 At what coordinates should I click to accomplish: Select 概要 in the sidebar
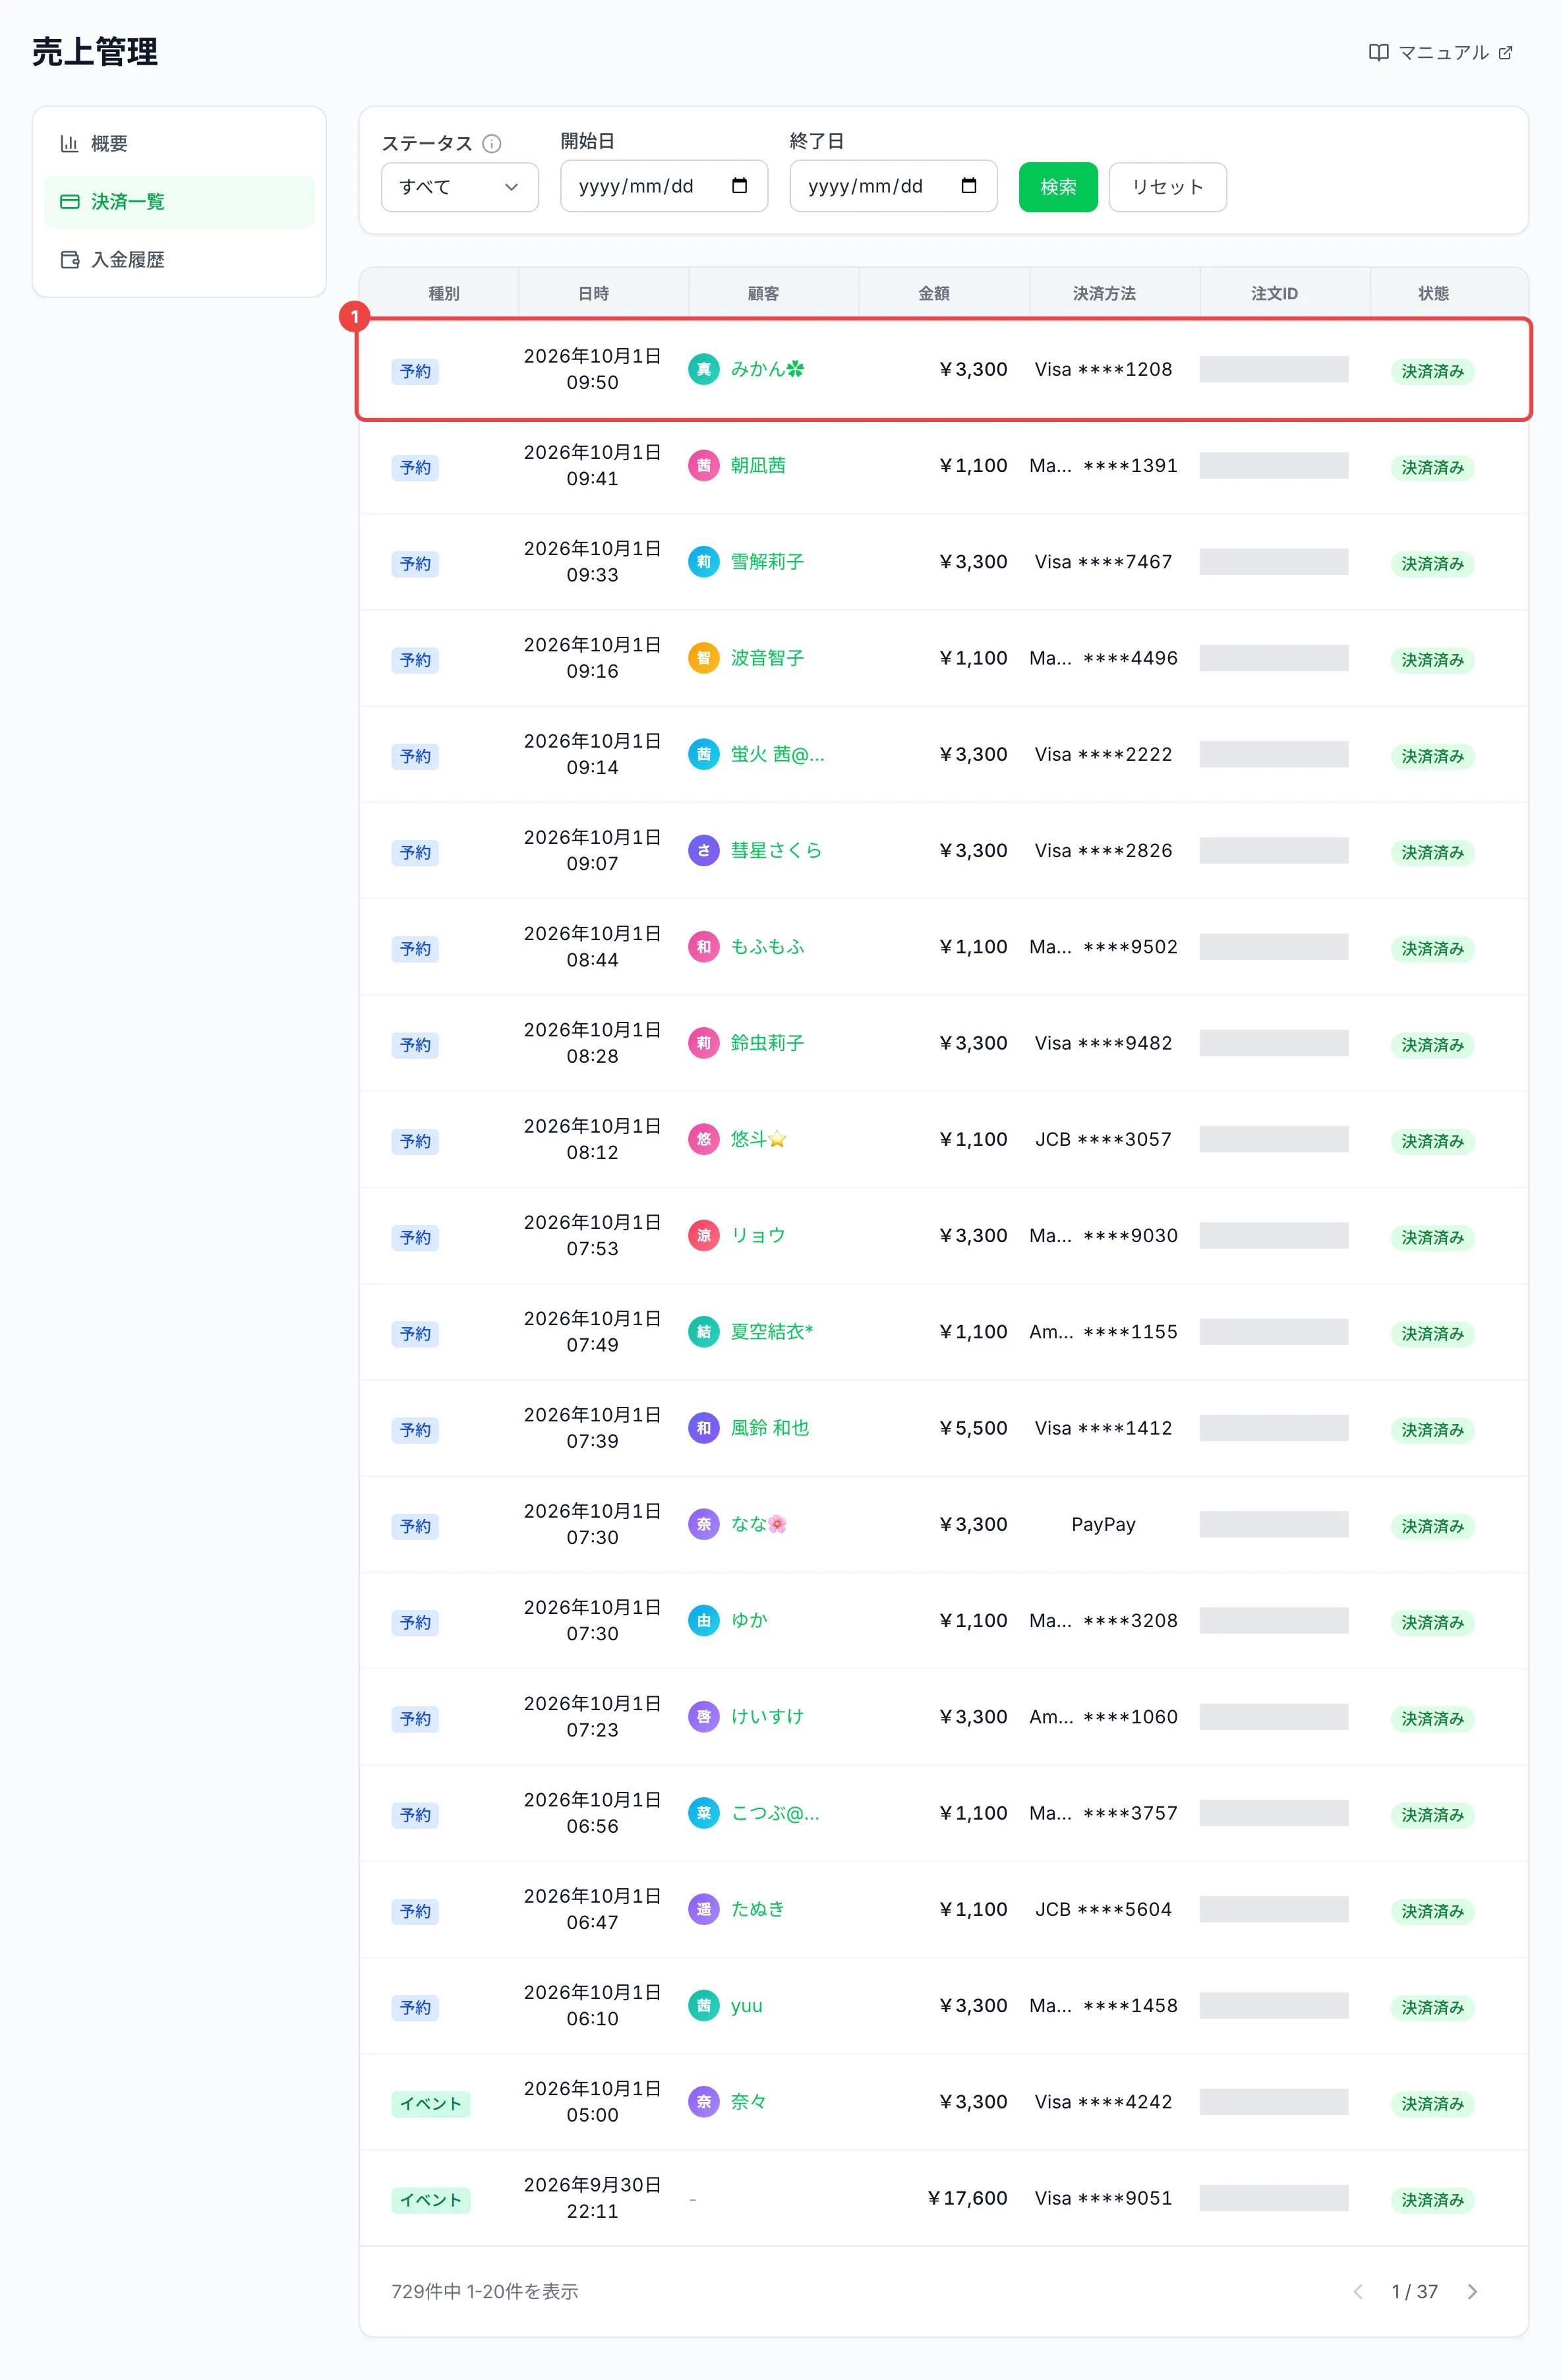(179, 144)
